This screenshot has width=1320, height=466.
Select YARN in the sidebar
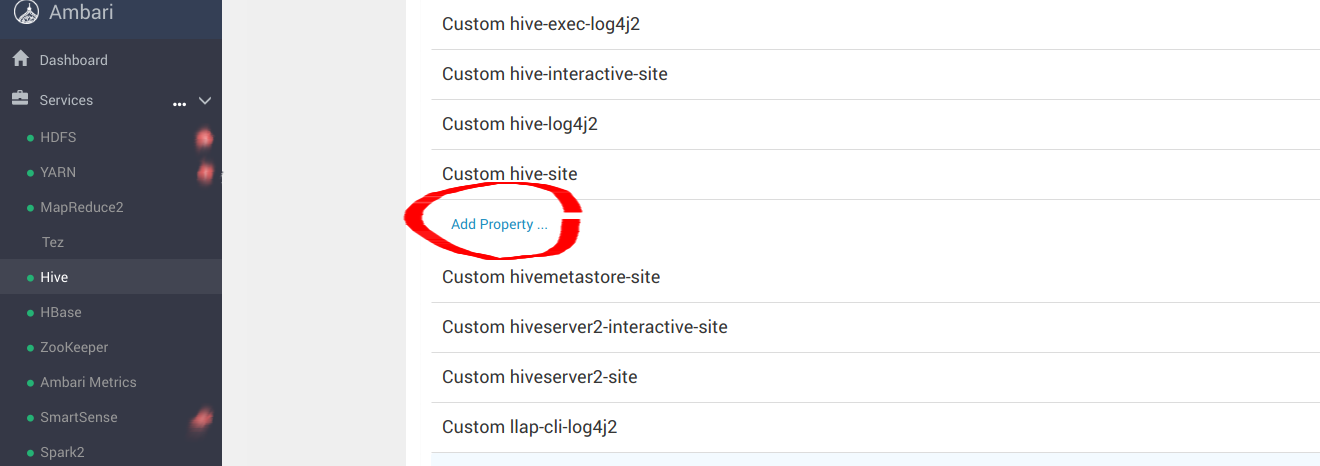(58, 172)
